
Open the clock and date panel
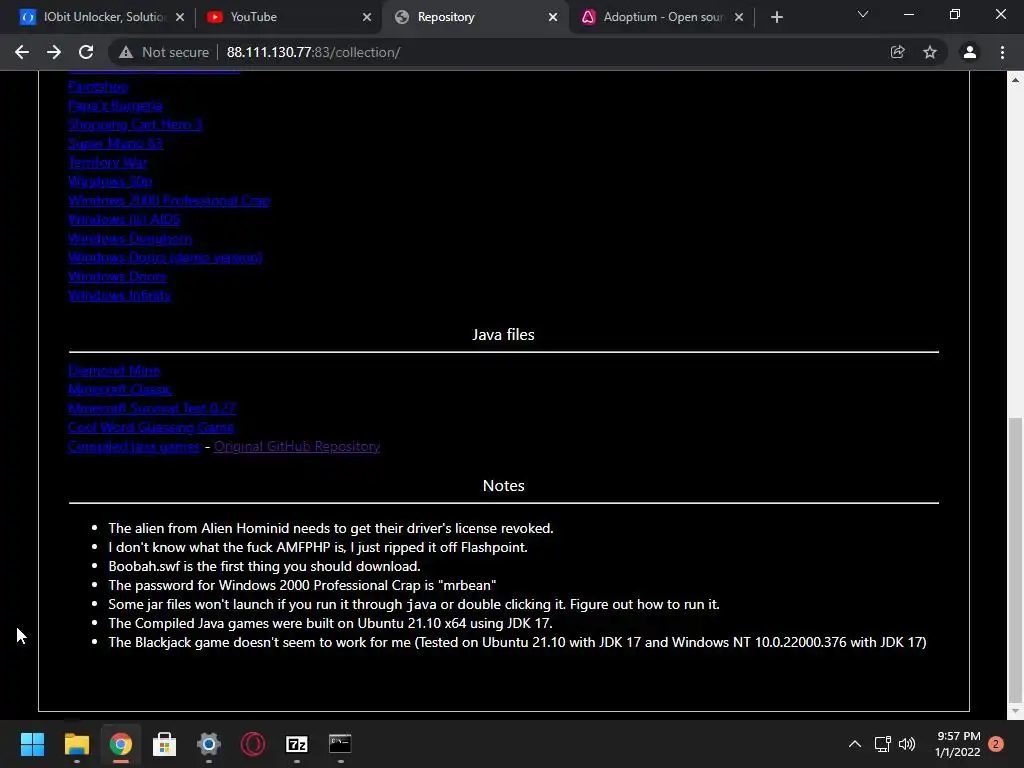(x=958, y=744)
